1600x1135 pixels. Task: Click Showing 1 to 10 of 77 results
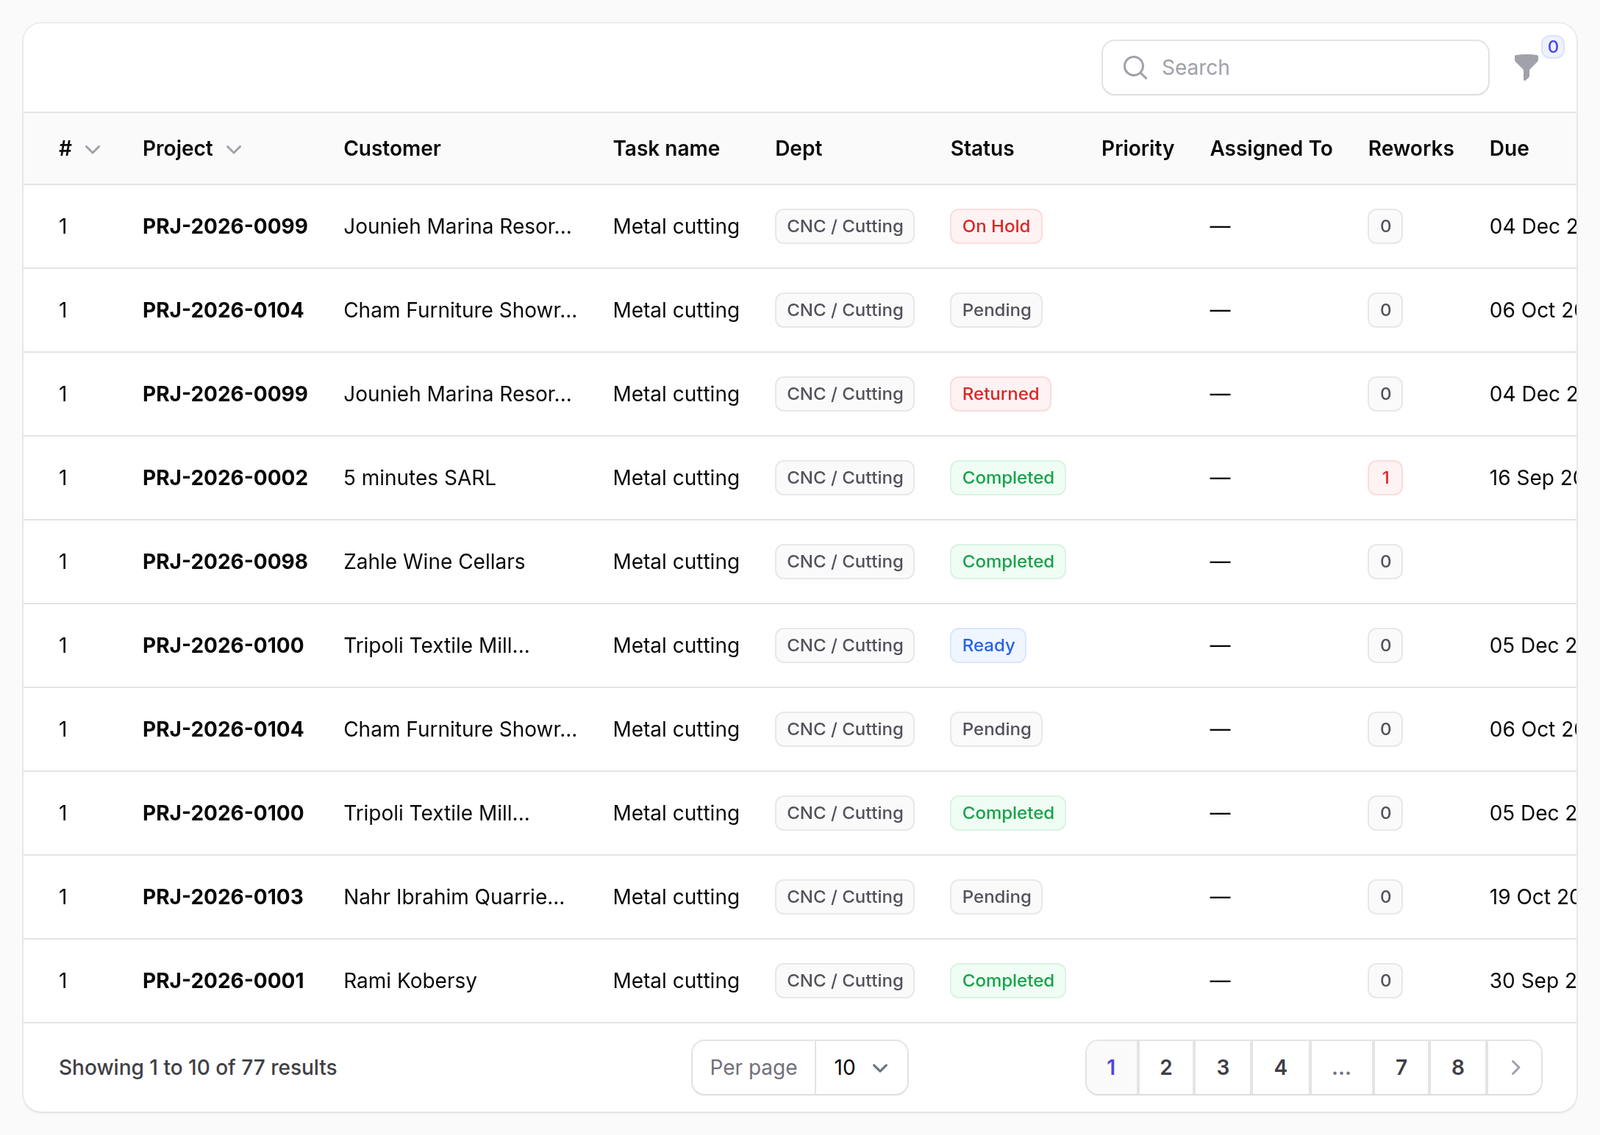click(198, 1067)
